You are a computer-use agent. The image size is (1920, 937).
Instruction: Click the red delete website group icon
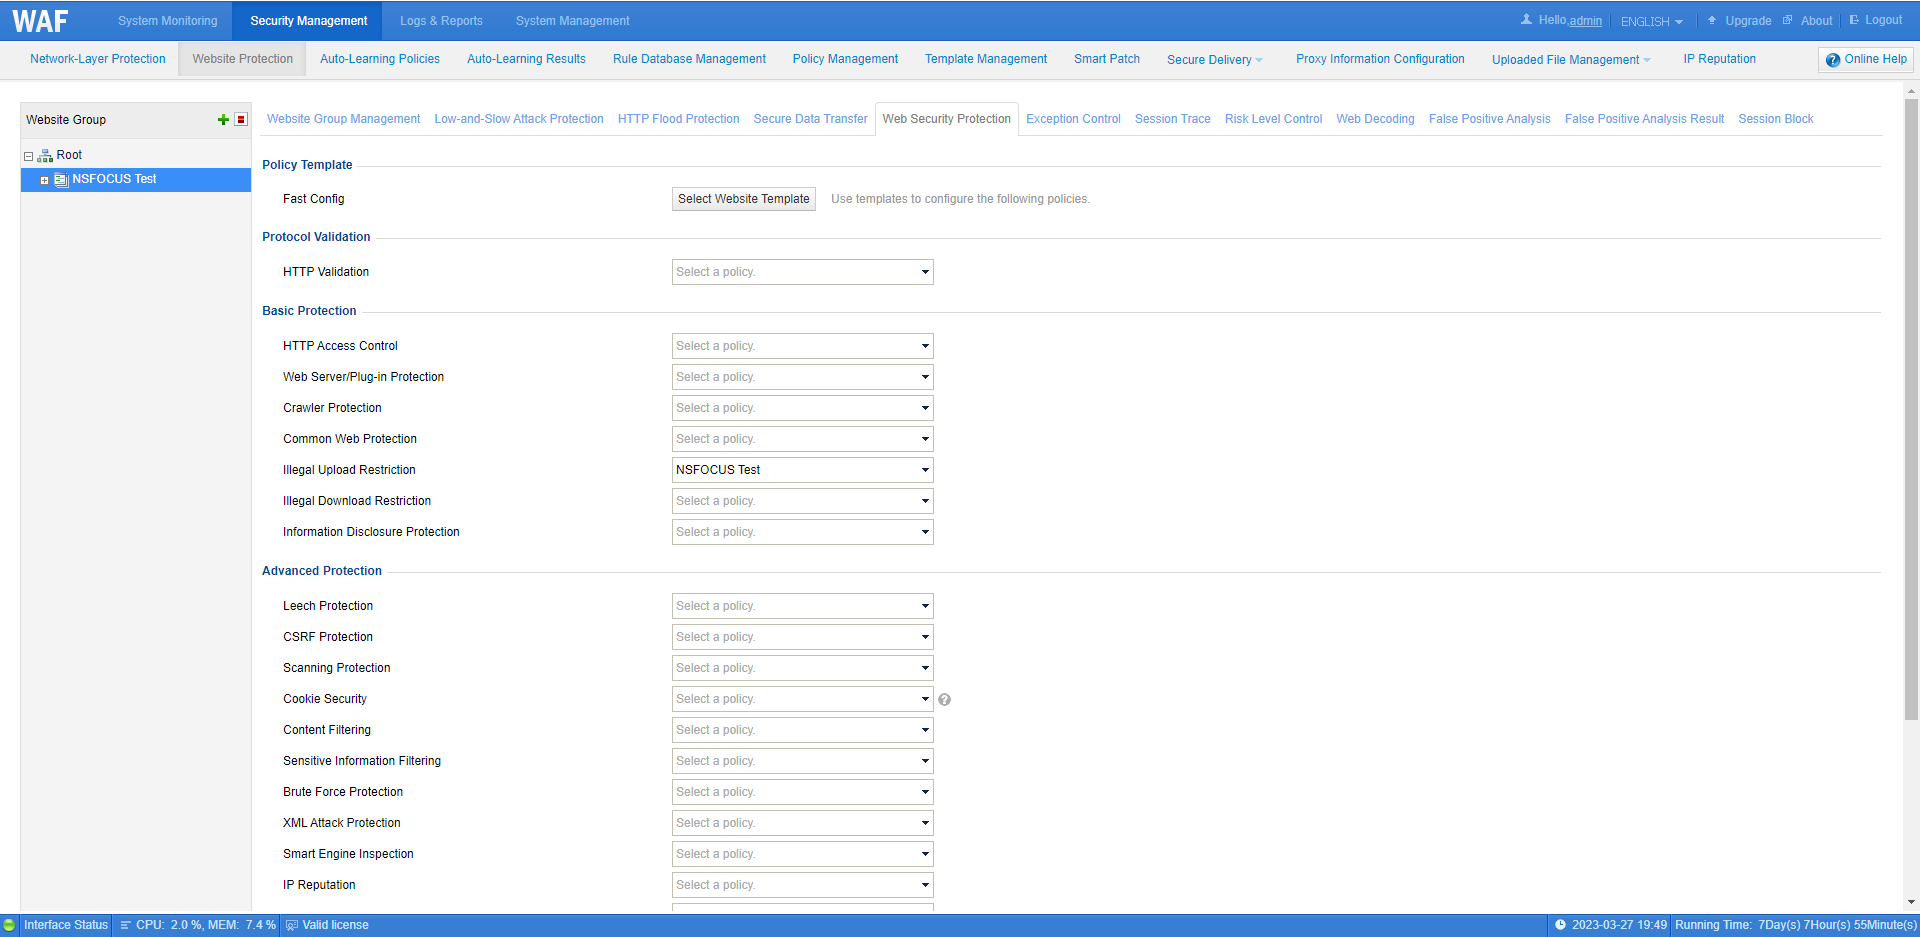[x=241, y=120]
